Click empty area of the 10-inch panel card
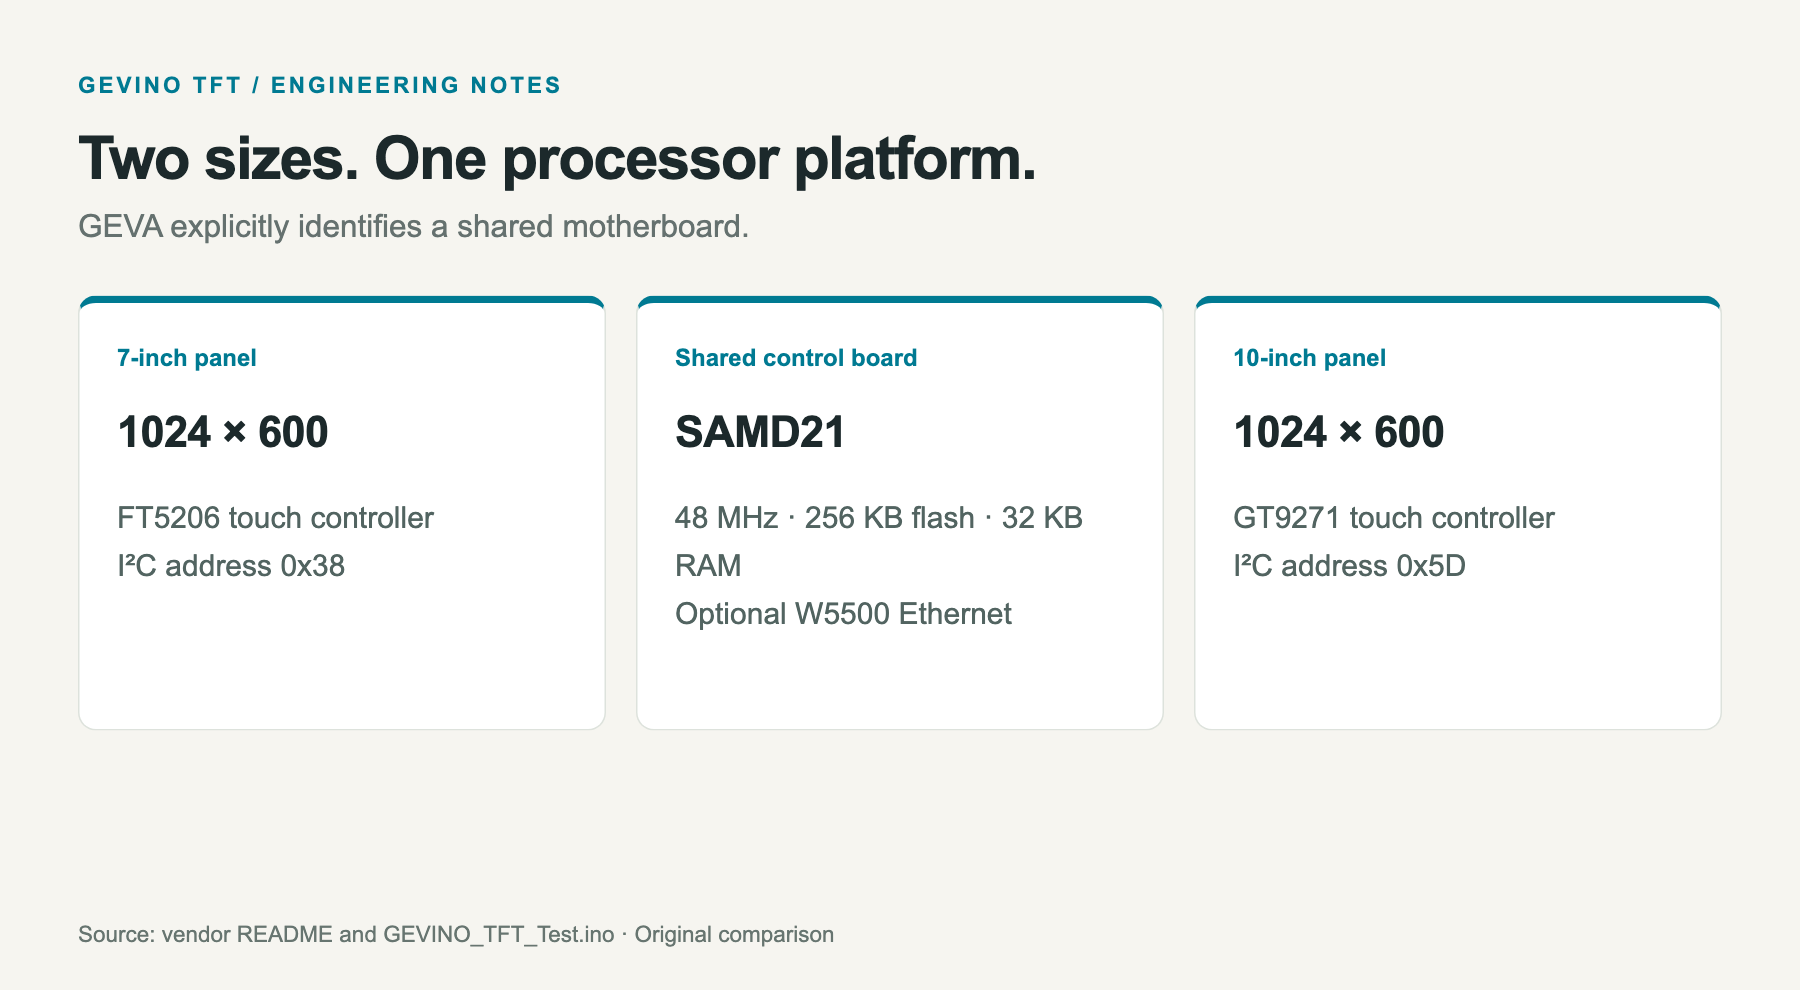Screen dimensions: 1800x990 [1458, 660]
